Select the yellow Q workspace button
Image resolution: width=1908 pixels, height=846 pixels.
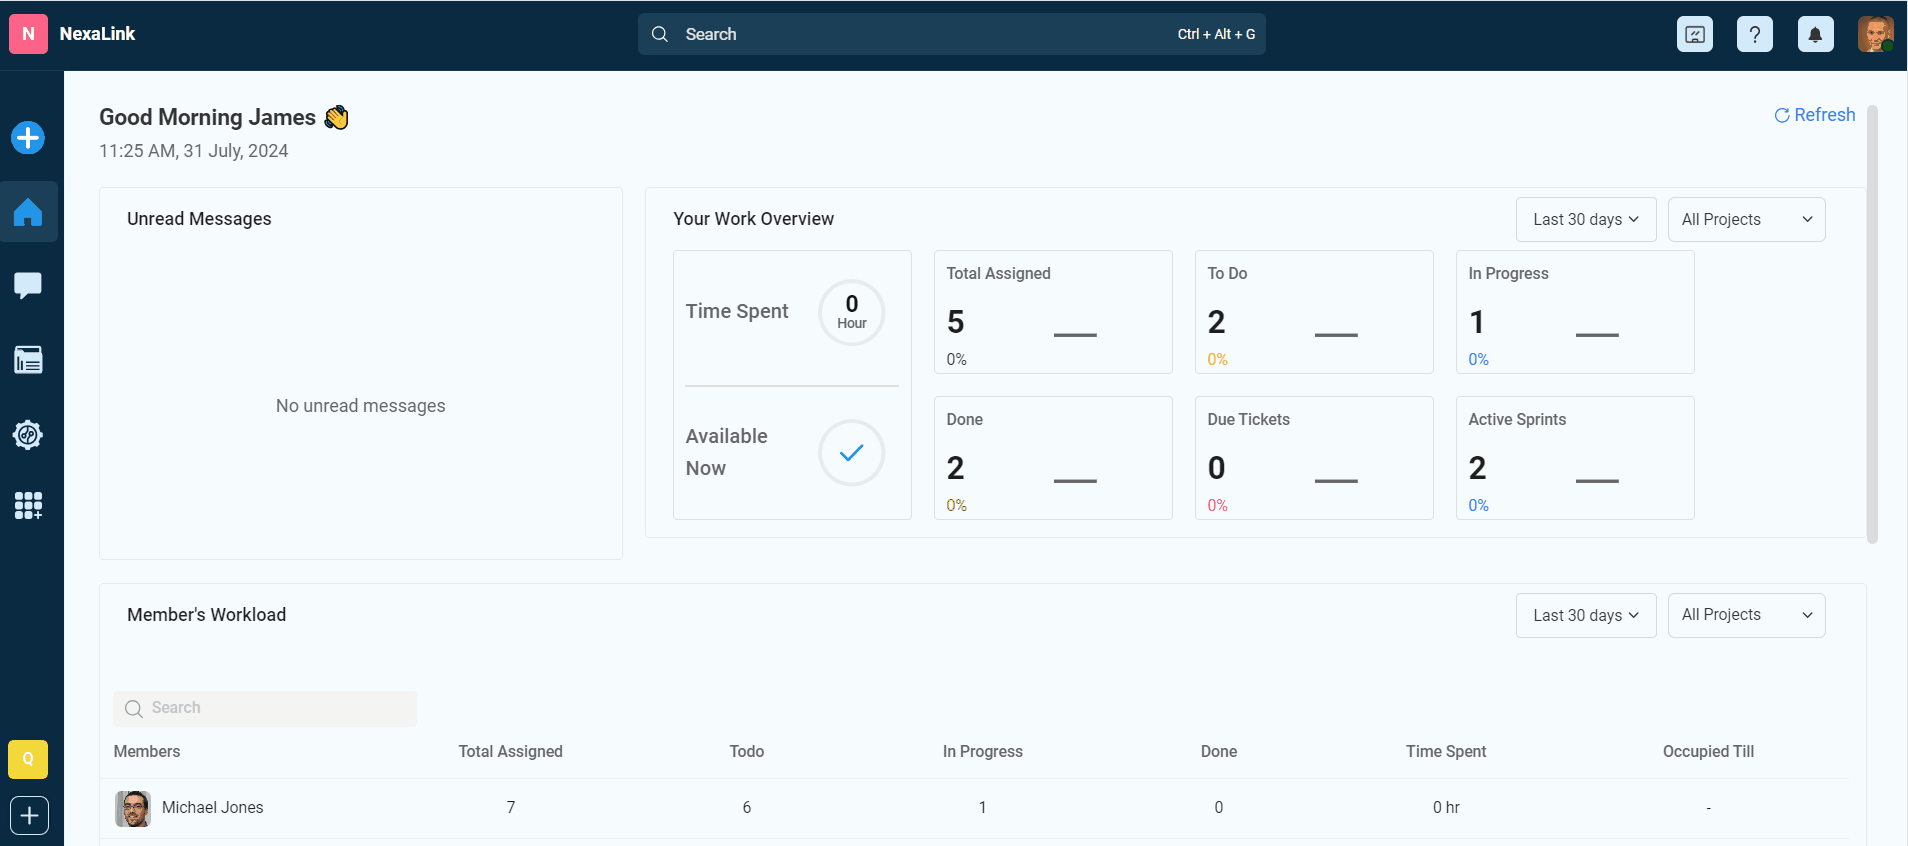click(28, 759)
